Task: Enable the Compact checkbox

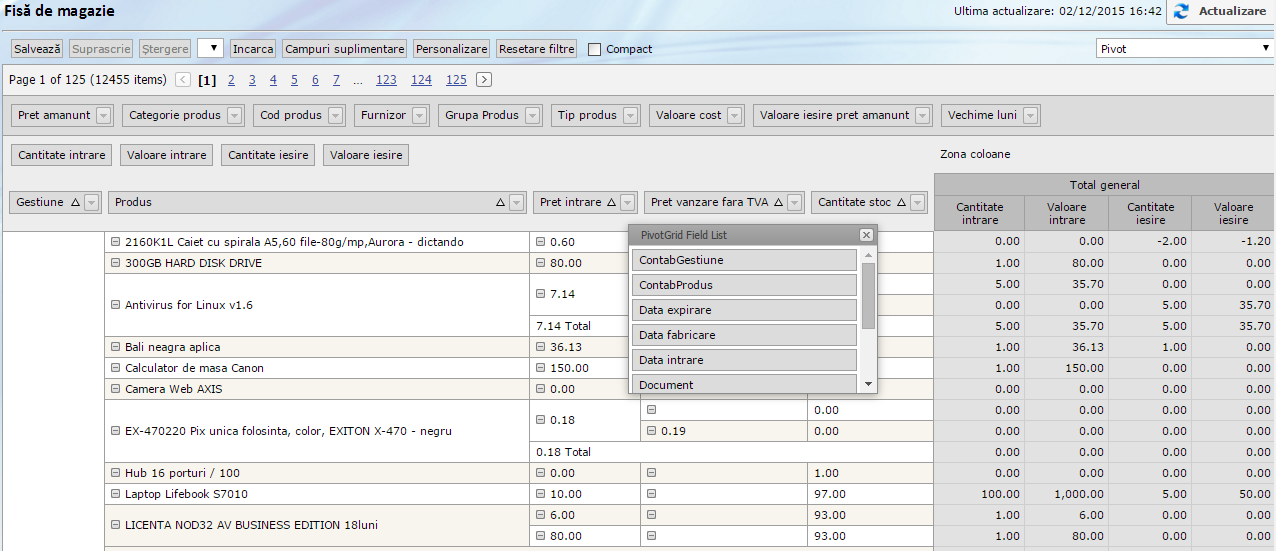Action: [x=595, y=49]
